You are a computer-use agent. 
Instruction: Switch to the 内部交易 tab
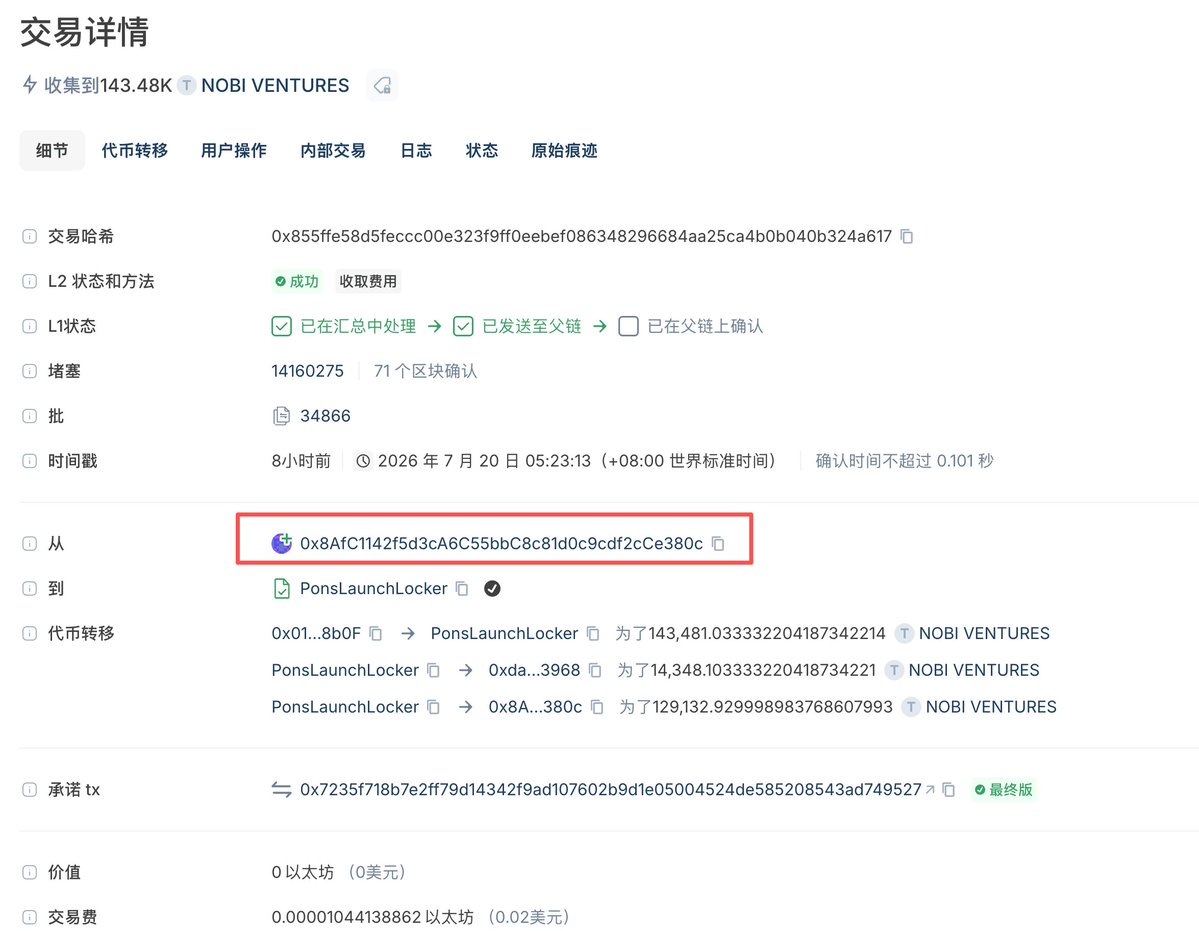(x=333, y=151)
